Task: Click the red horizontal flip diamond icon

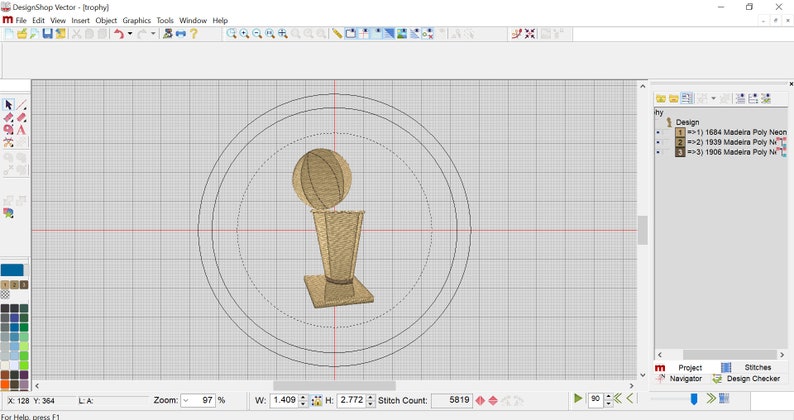Action: tap(480, 401)
